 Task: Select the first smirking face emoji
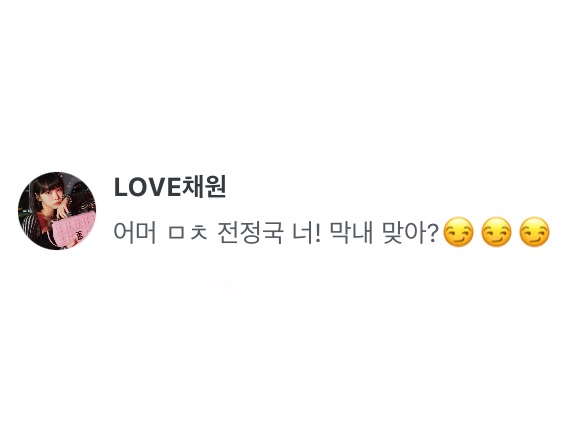458,232
